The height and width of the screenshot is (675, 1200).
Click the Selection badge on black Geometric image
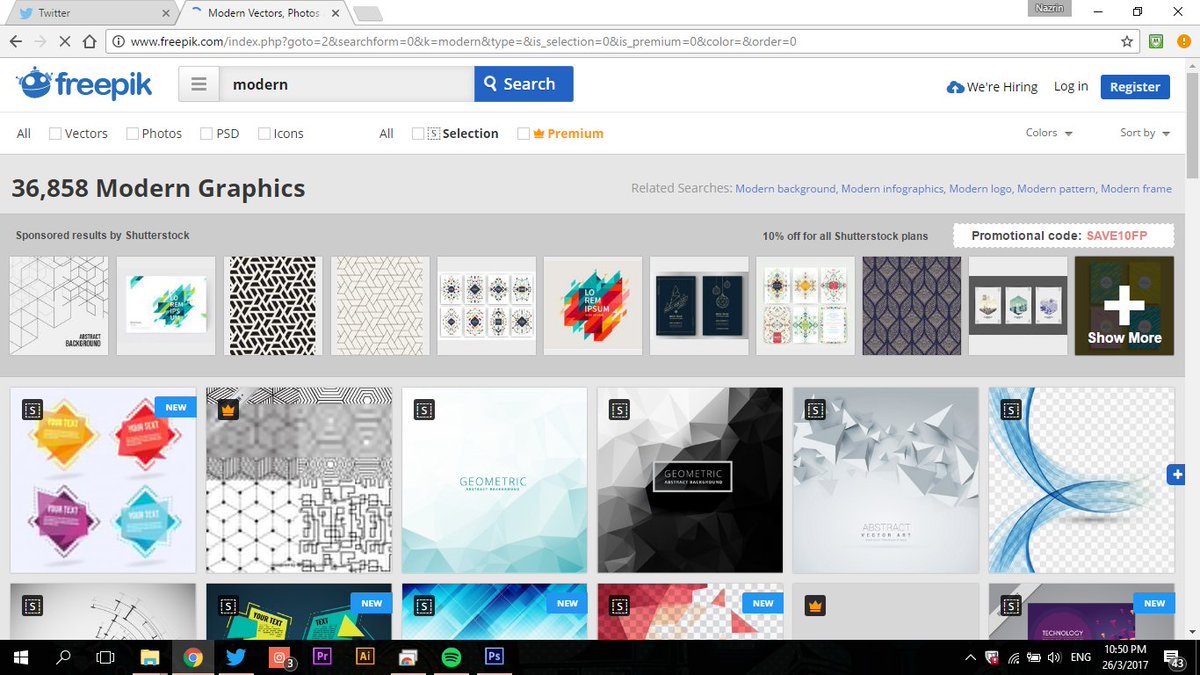(x=620, y=410)
